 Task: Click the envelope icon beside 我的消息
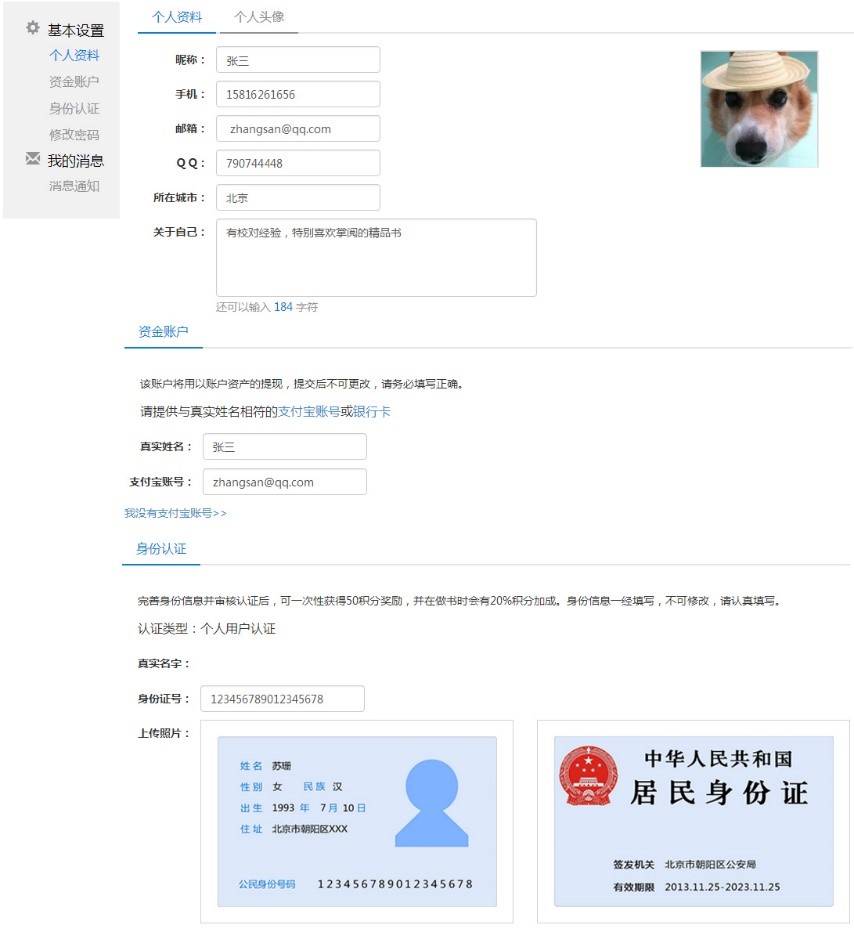tap(33, 159)
